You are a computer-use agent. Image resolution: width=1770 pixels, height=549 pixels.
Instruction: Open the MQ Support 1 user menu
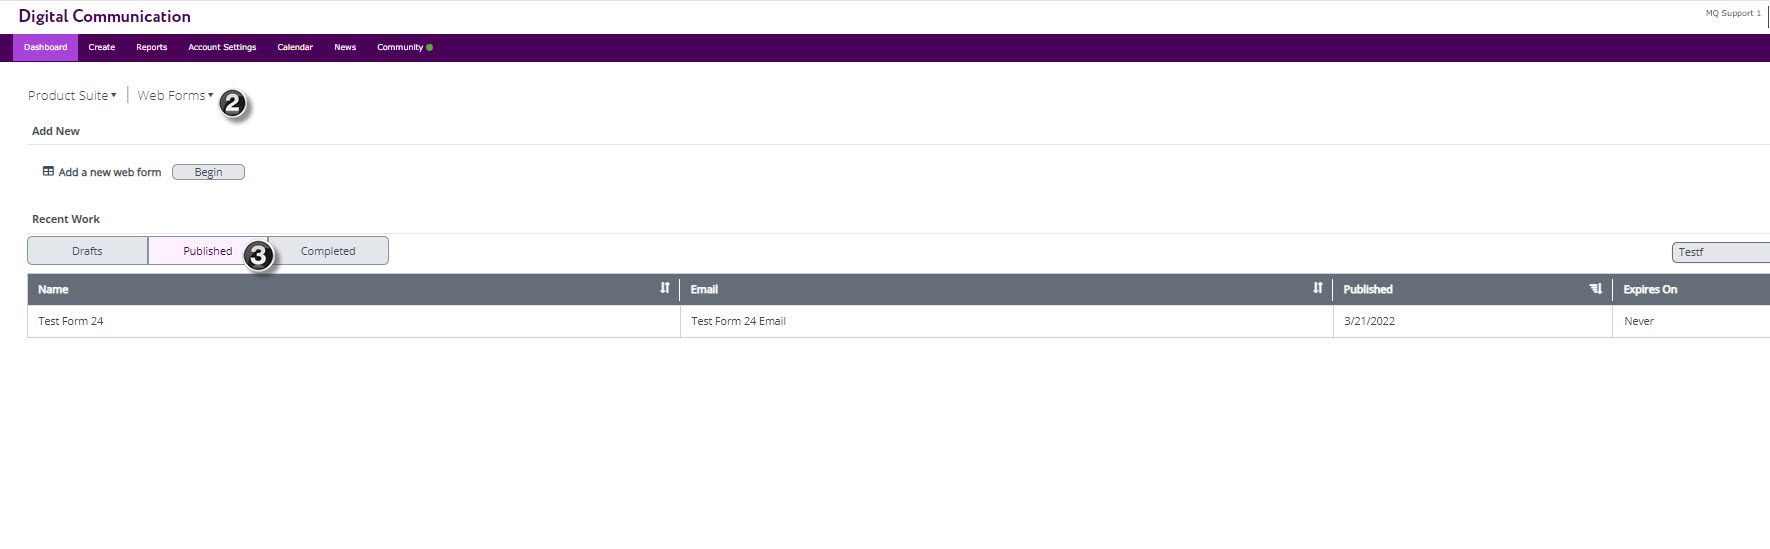pos(1733,13)
